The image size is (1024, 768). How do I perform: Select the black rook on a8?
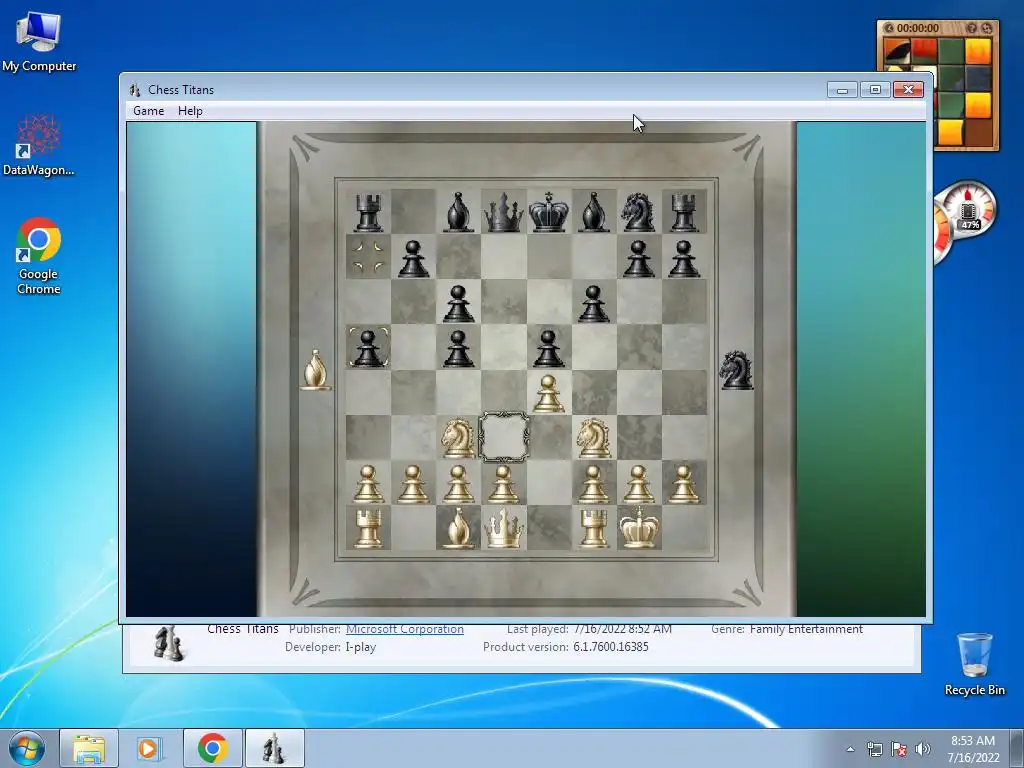tap(368, 212)
